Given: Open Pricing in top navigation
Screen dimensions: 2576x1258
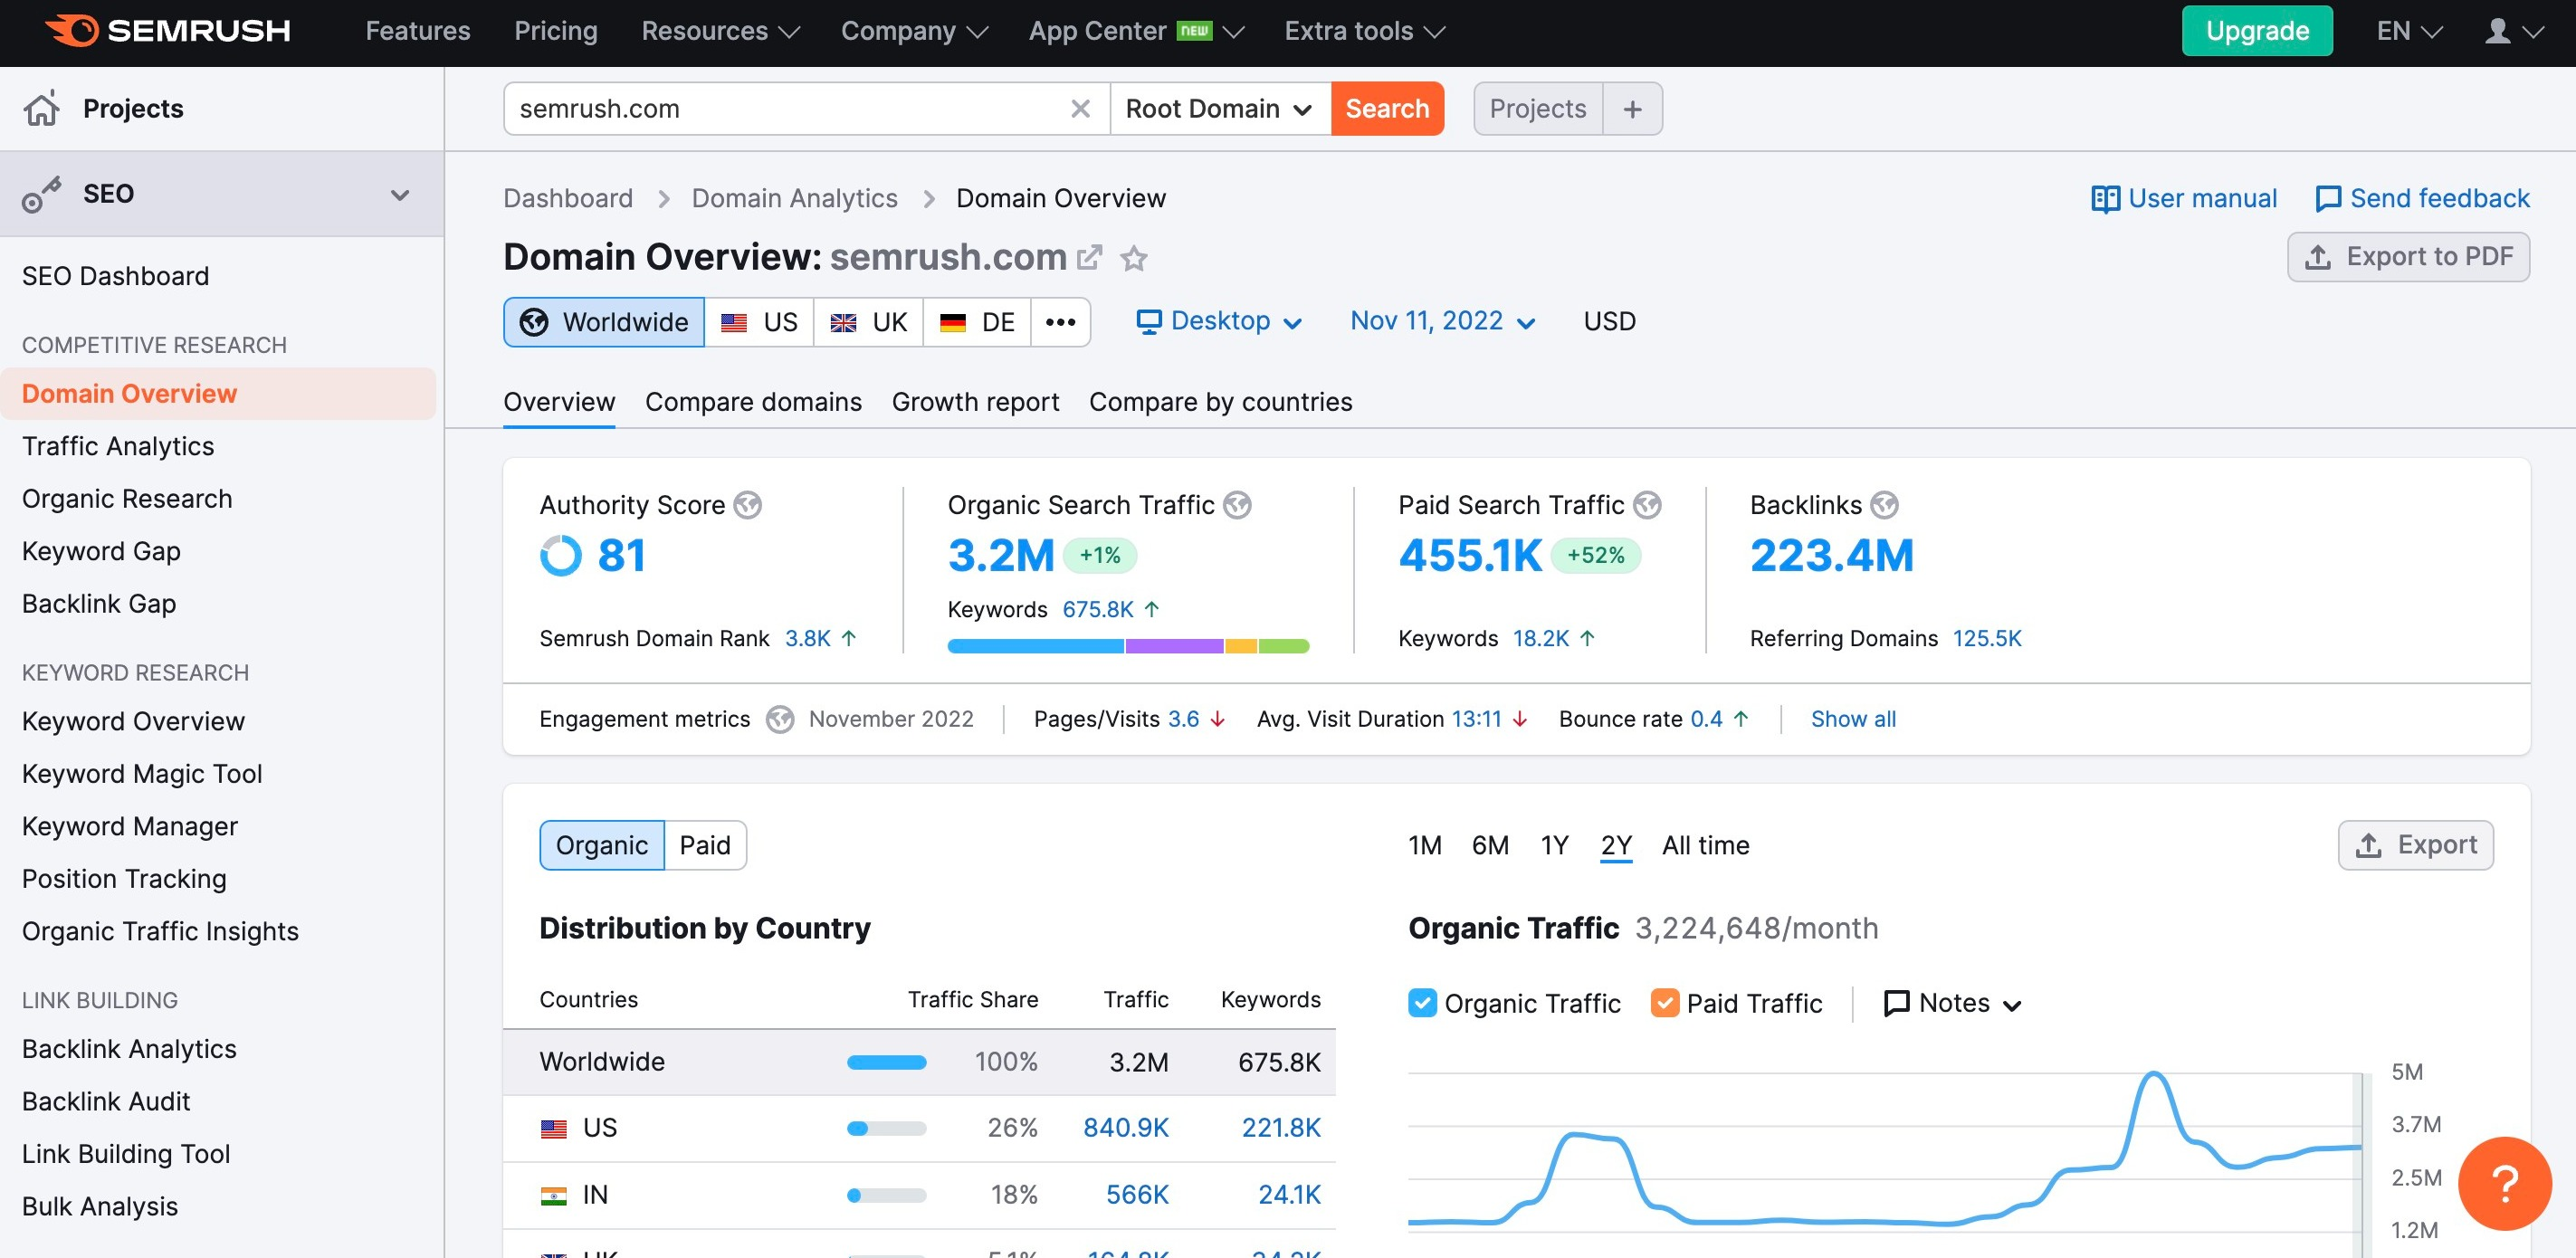Looking at the screenshot, I should [x=556, y=31].
